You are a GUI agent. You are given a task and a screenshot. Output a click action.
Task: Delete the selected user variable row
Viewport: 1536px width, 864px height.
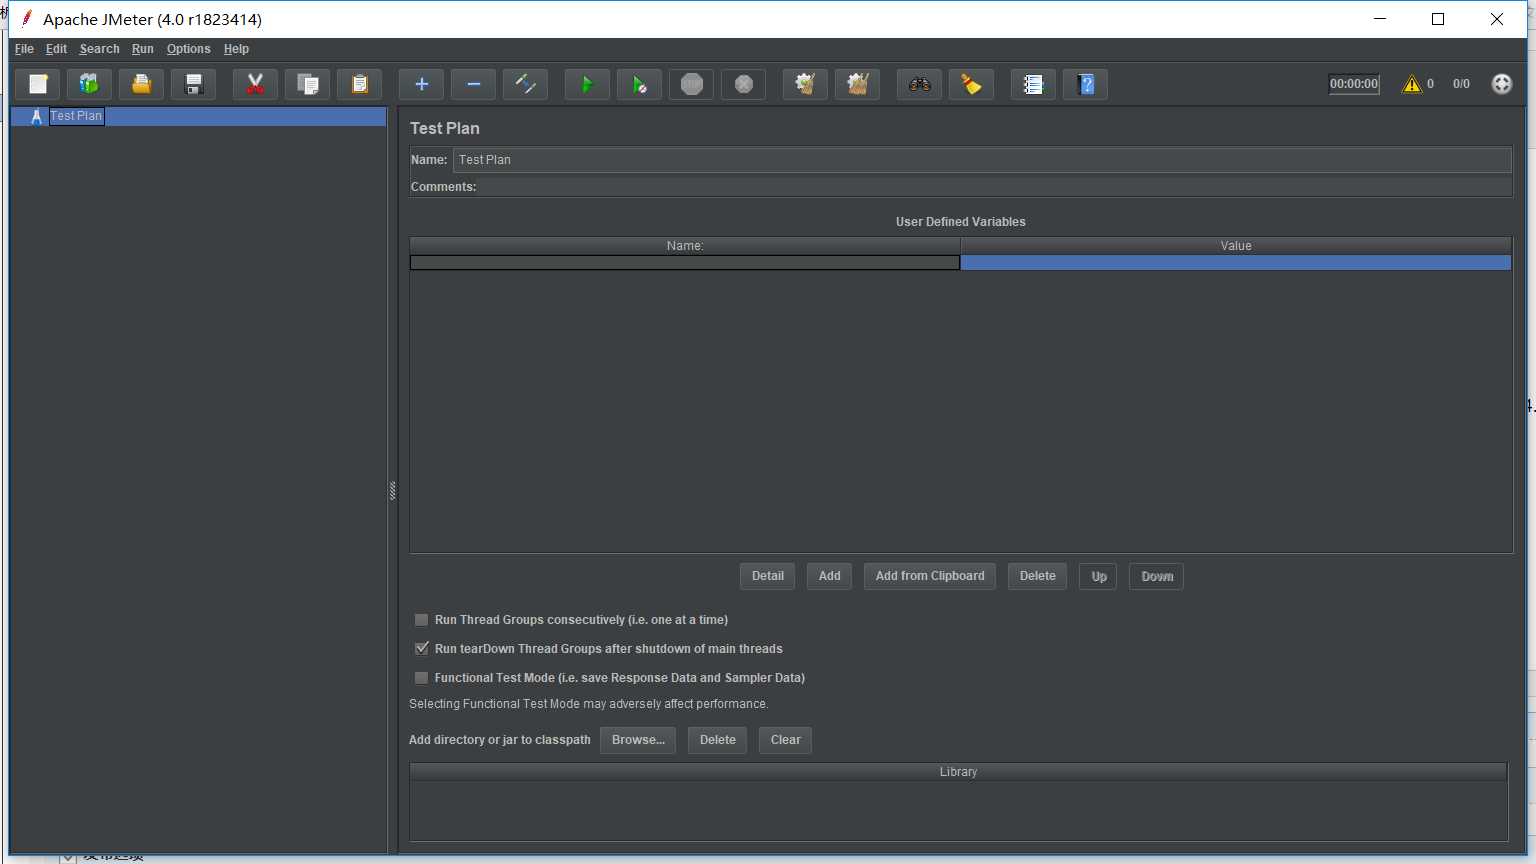[1038, 576]
